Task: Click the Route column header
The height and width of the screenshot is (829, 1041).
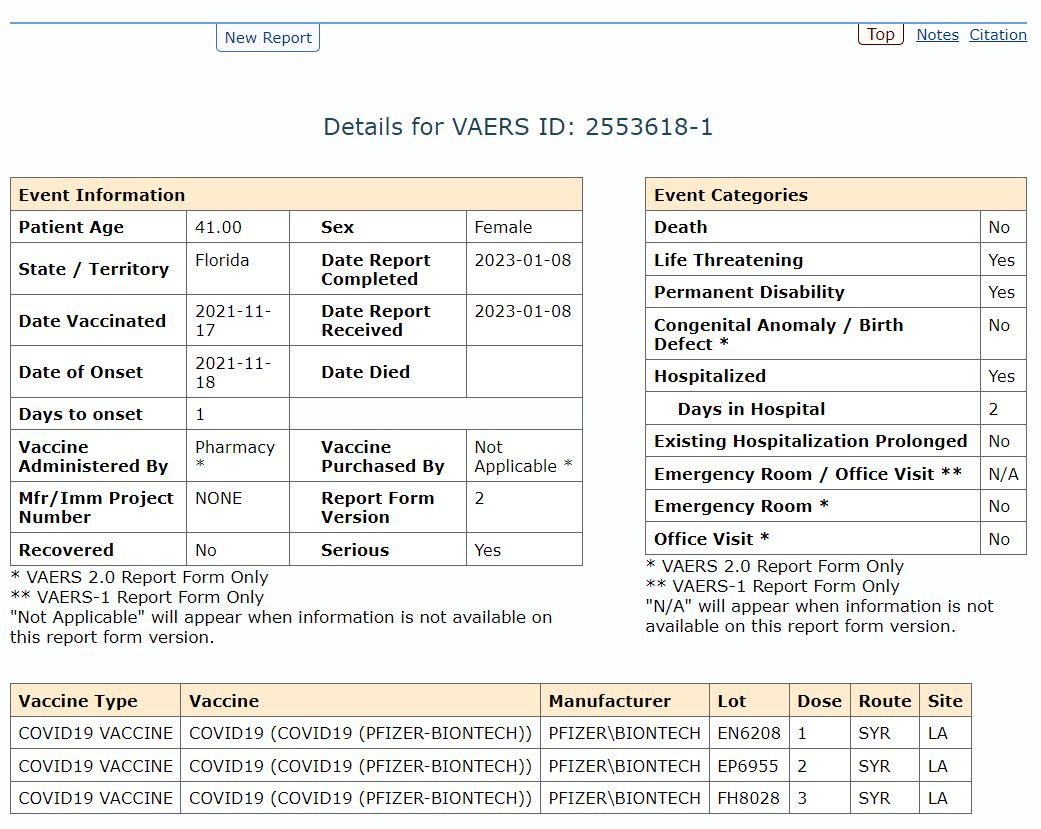Action: [884, 701]
